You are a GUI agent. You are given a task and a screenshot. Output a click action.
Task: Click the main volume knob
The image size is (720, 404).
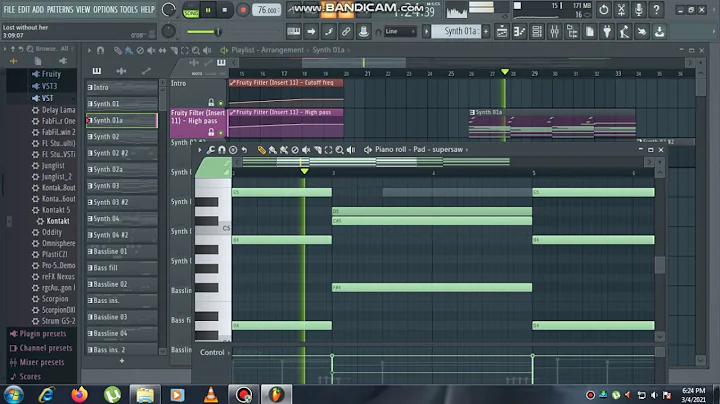coord(169,10)
